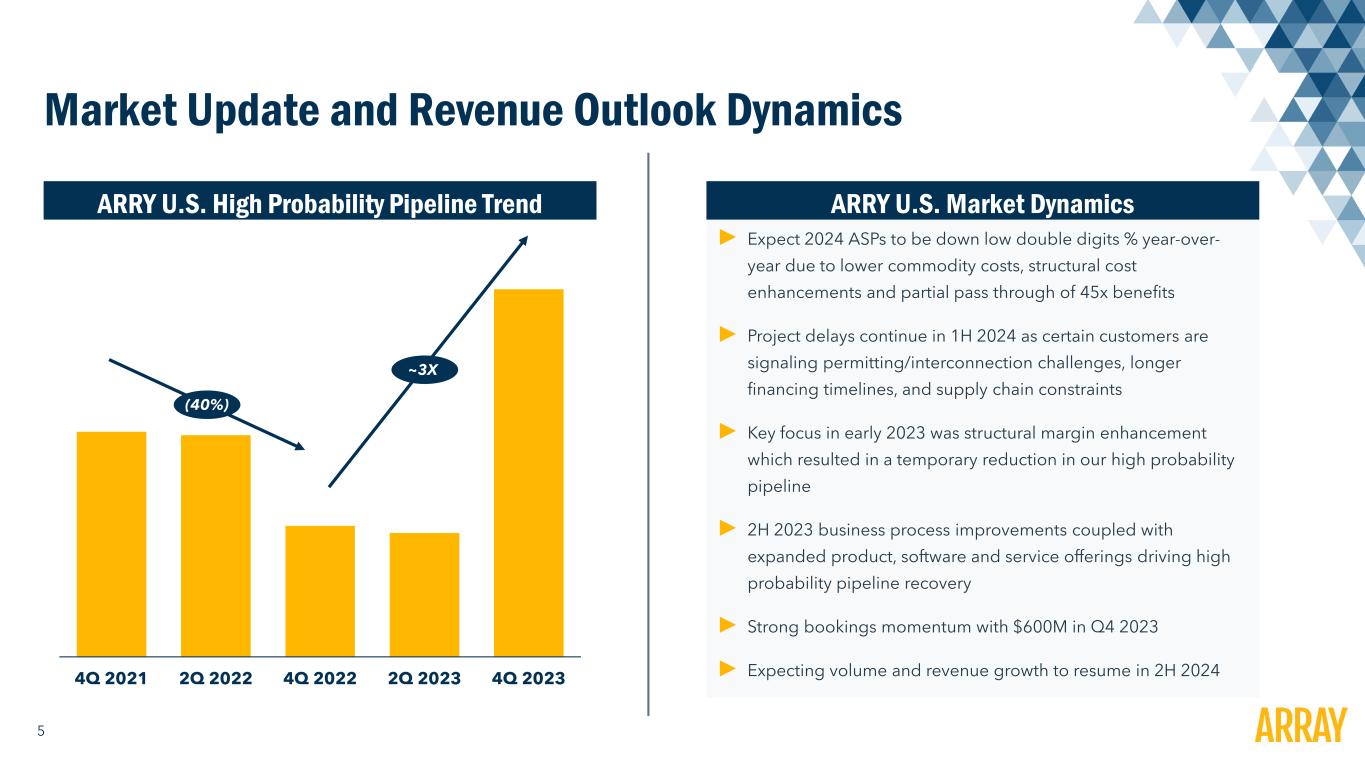
Task: Click the bullet arrow beside 'Strong bookings momentum'
Action: point(727,626)
